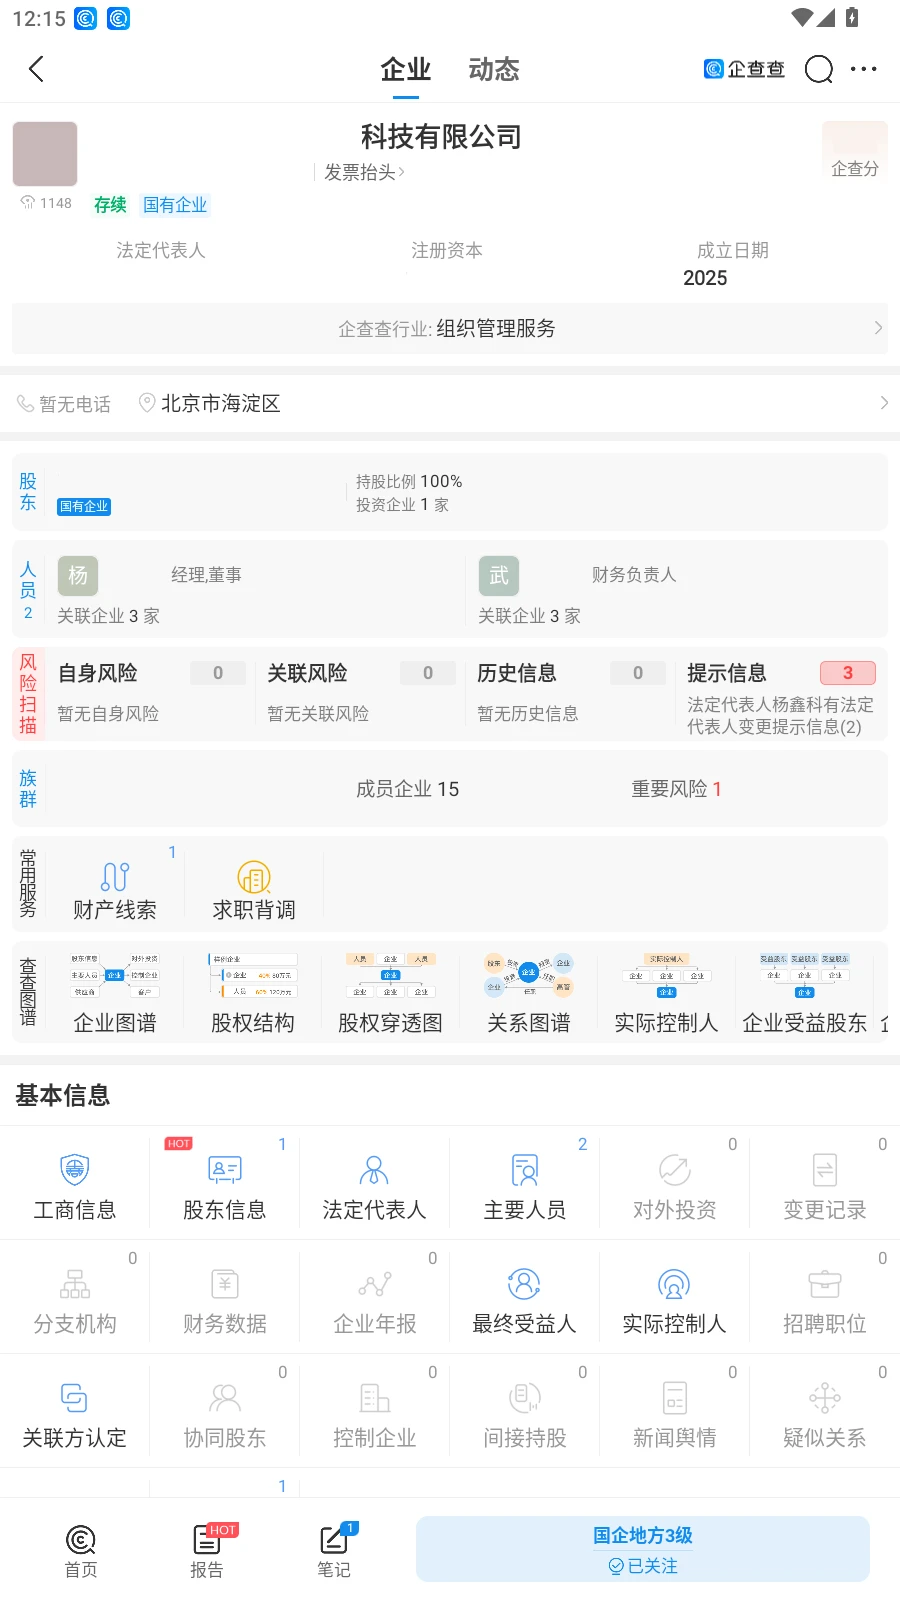Expand 企查查行业 组织管理服务 row
Screen dimensions: 900x1600
450,329
